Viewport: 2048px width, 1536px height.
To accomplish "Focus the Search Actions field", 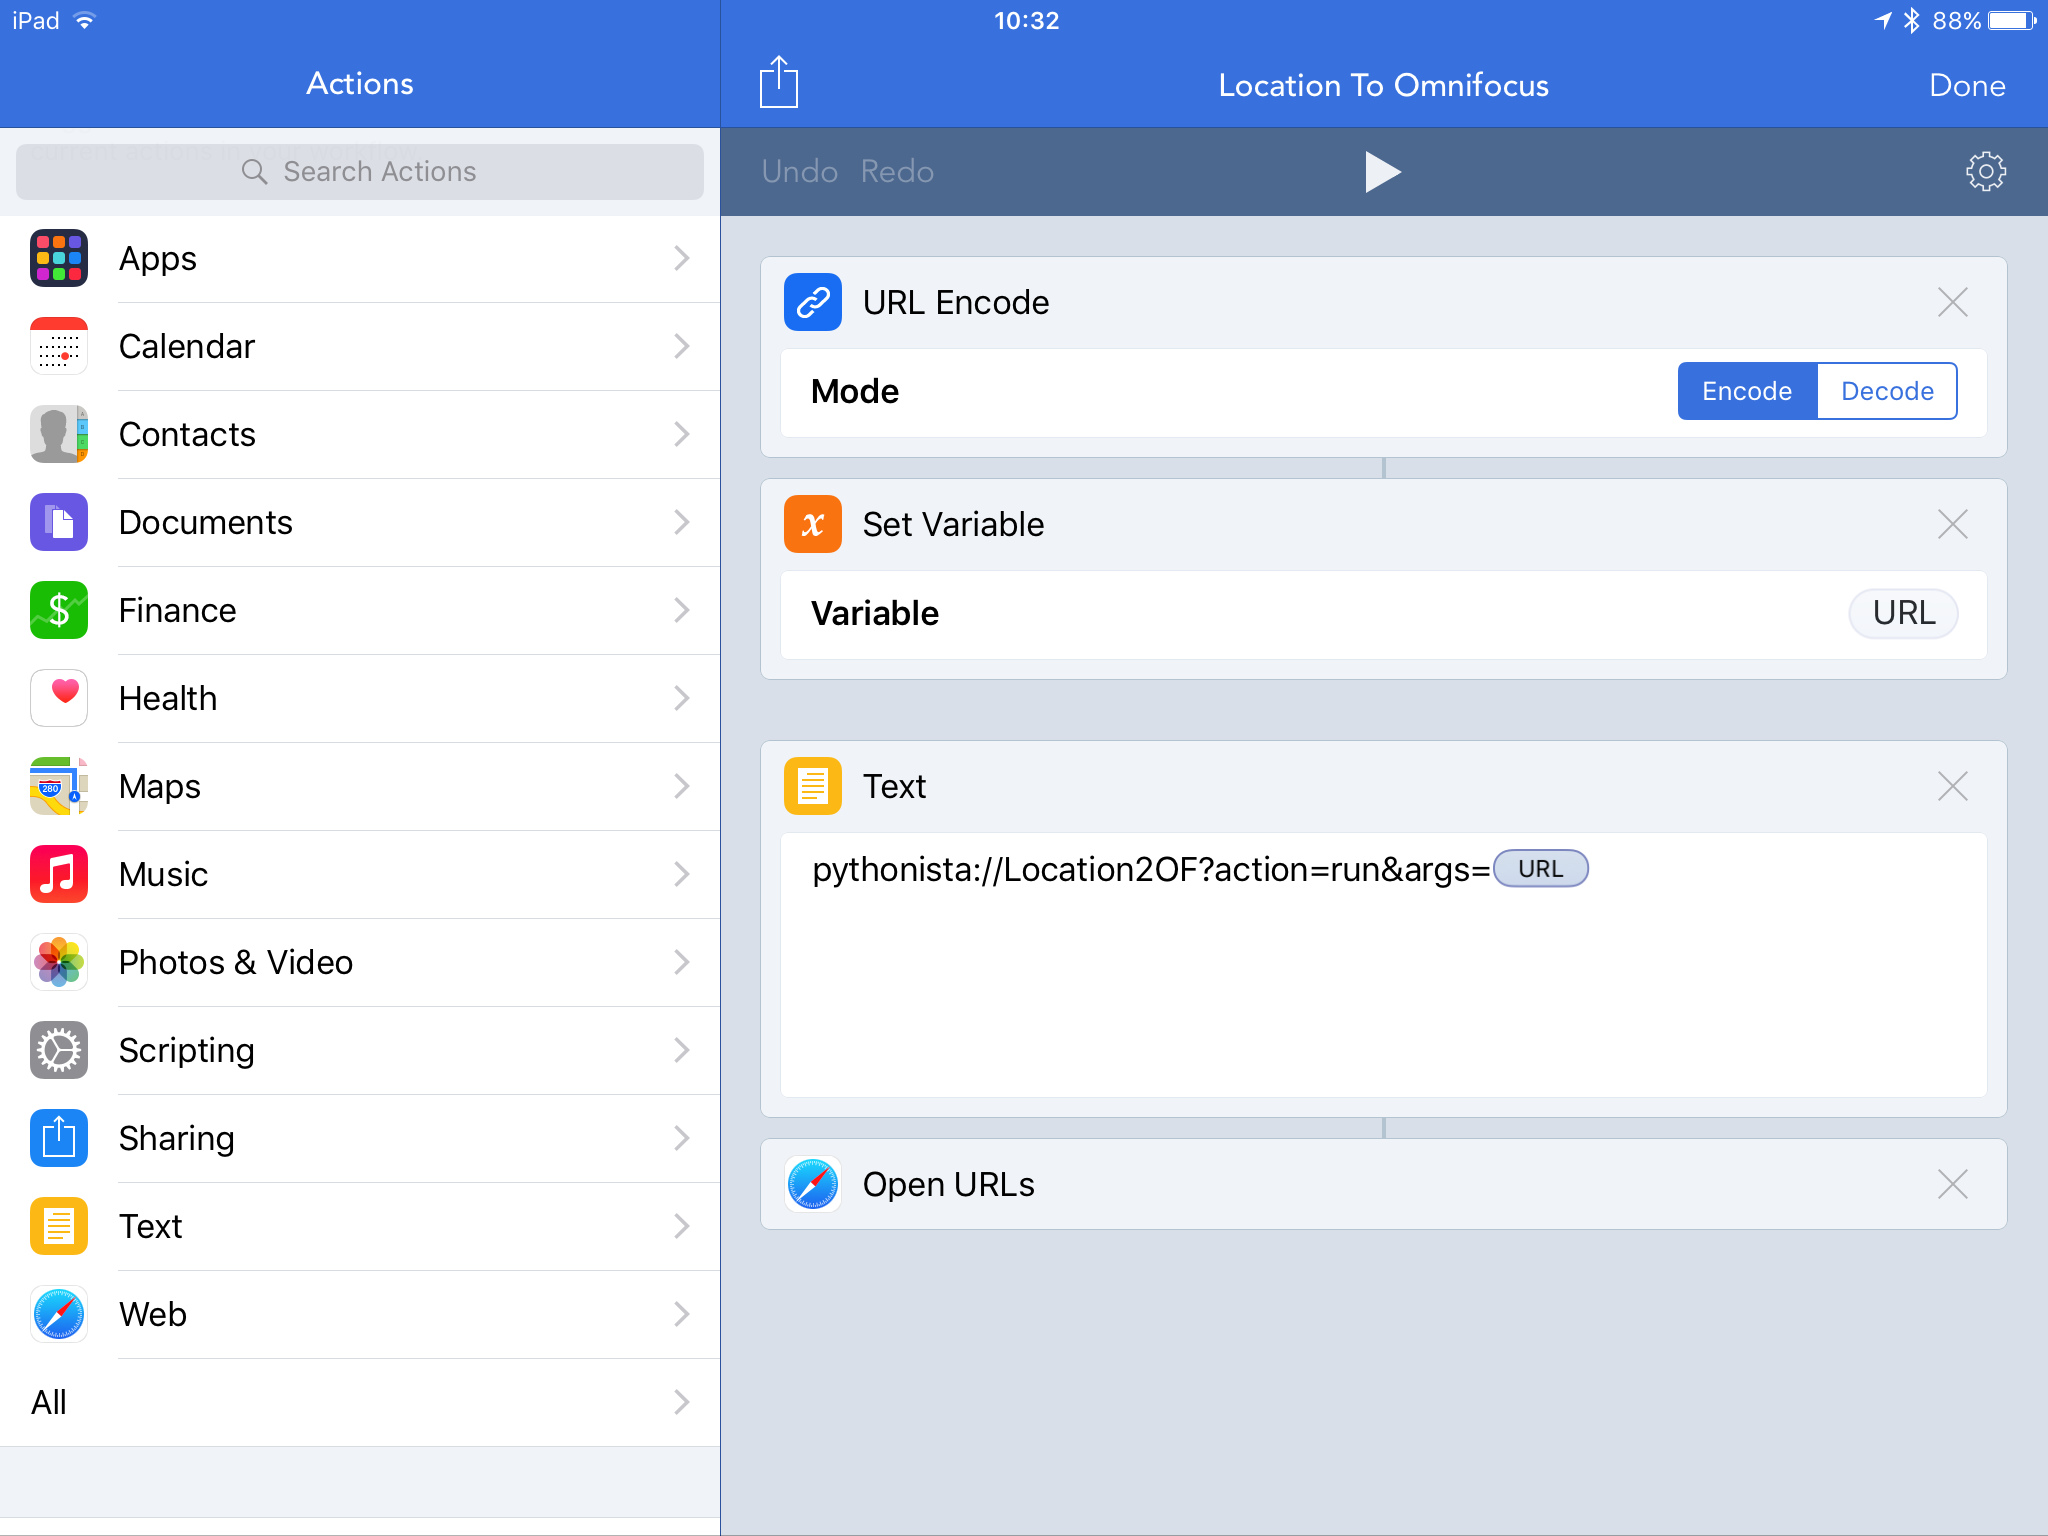I will [360, 172].
